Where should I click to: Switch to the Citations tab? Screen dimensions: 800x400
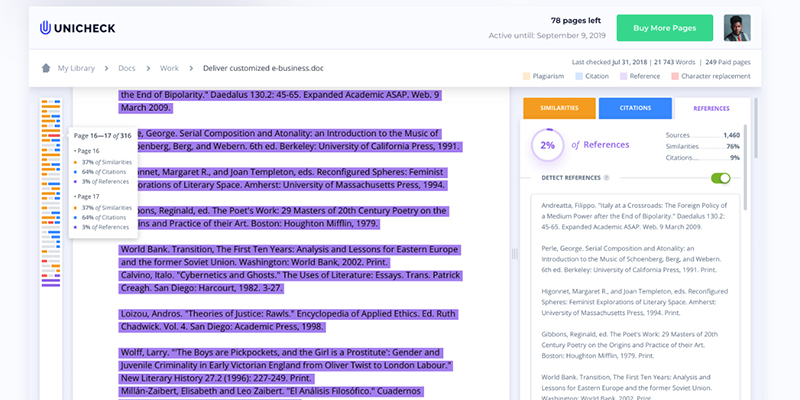coord(635,108)
